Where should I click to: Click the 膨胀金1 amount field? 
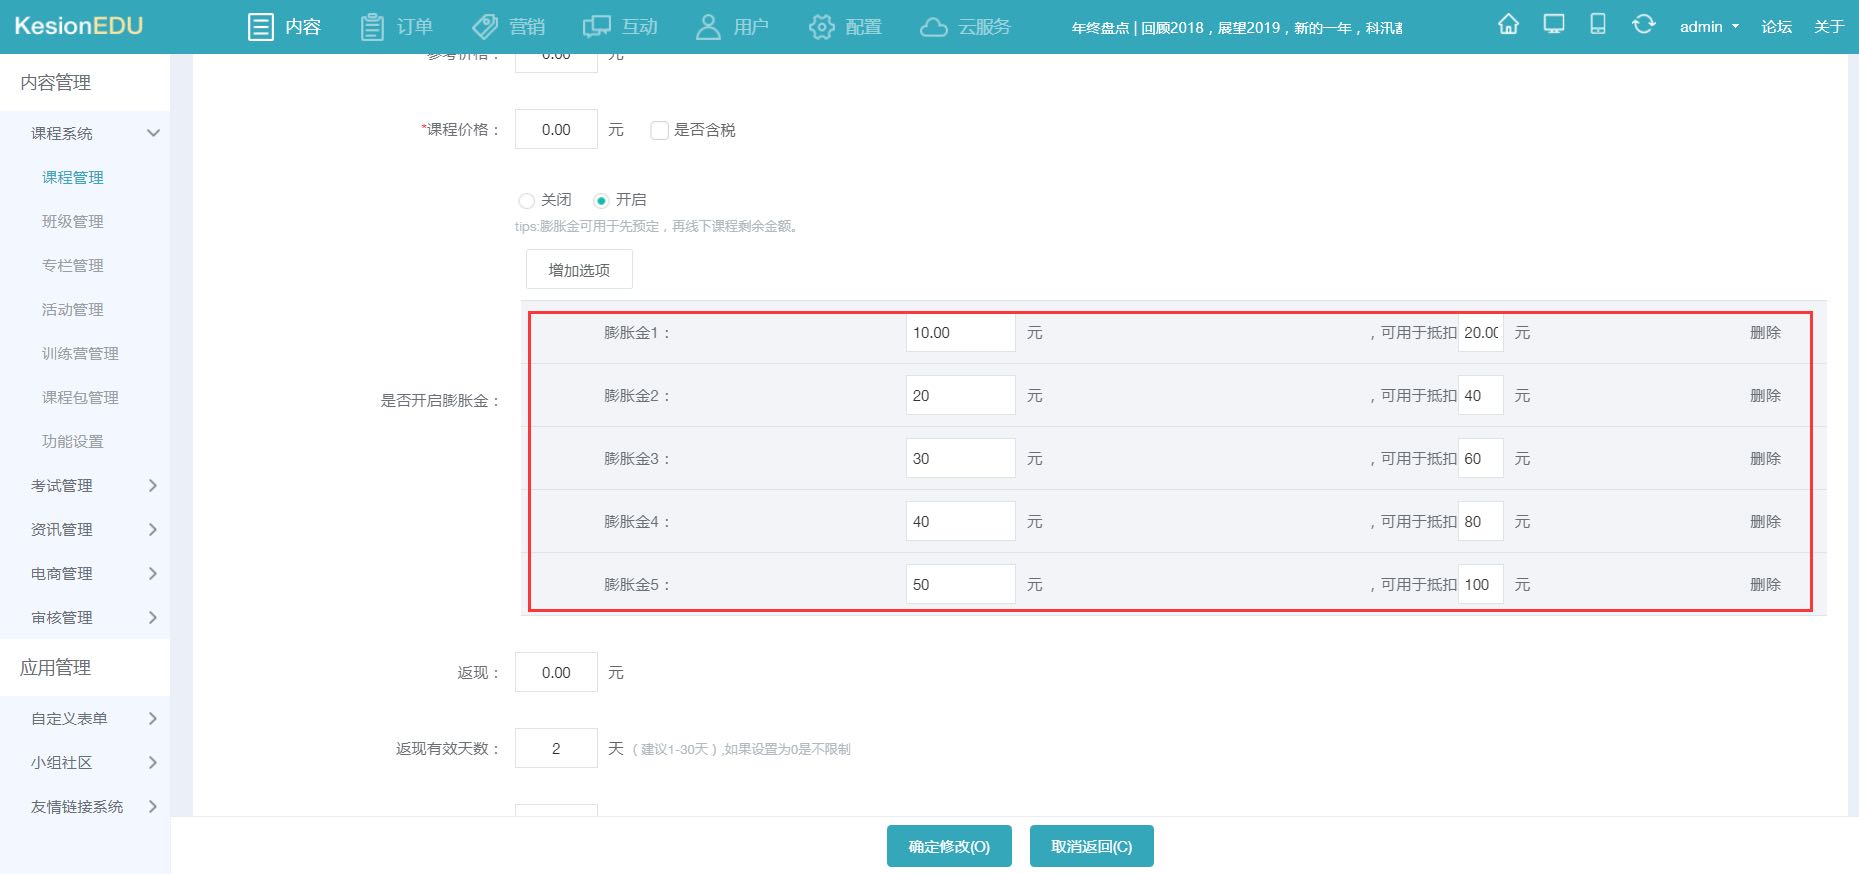click(x=960, y=333)
